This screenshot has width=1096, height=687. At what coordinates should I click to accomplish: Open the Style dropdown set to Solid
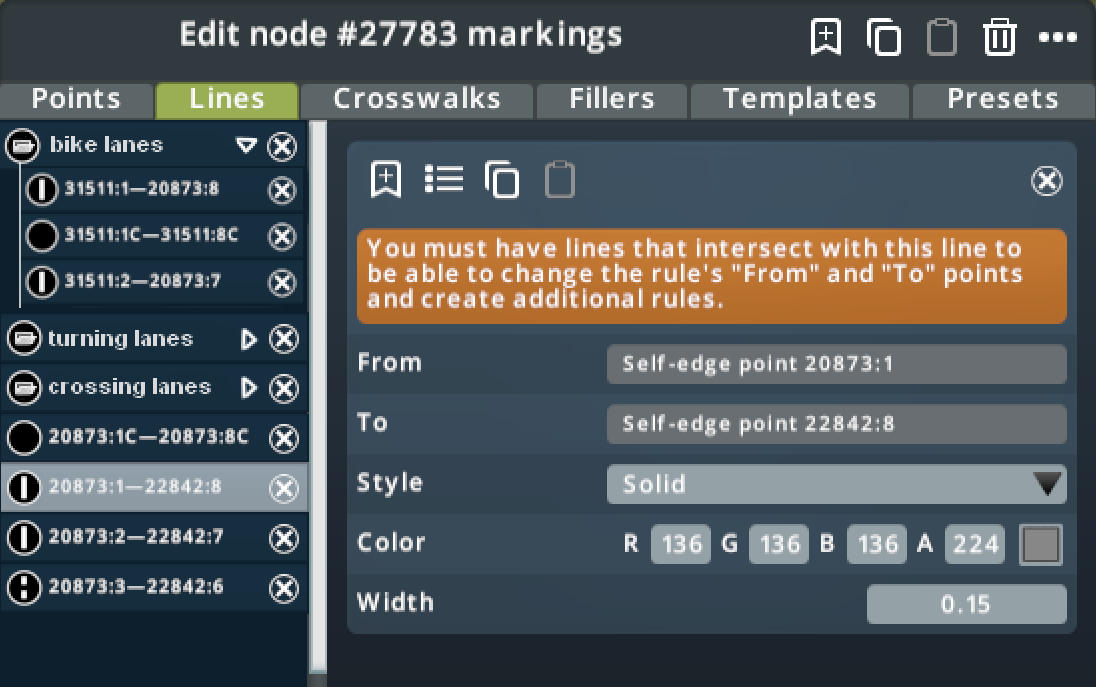(x=837, y=484)
